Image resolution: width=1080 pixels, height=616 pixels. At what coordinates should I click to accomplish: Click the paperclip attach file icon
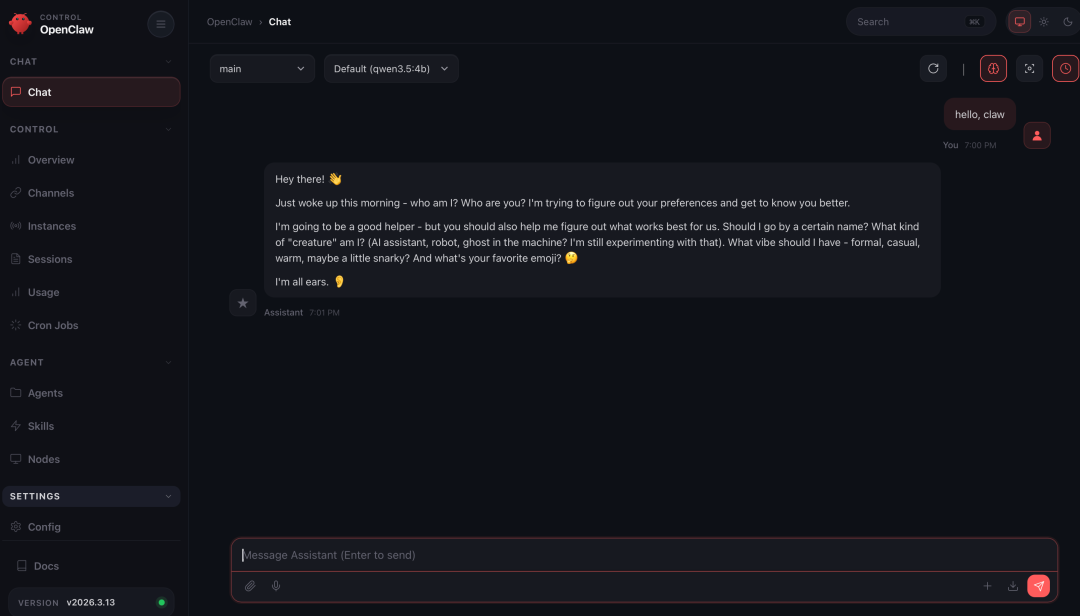click(250, 586)
